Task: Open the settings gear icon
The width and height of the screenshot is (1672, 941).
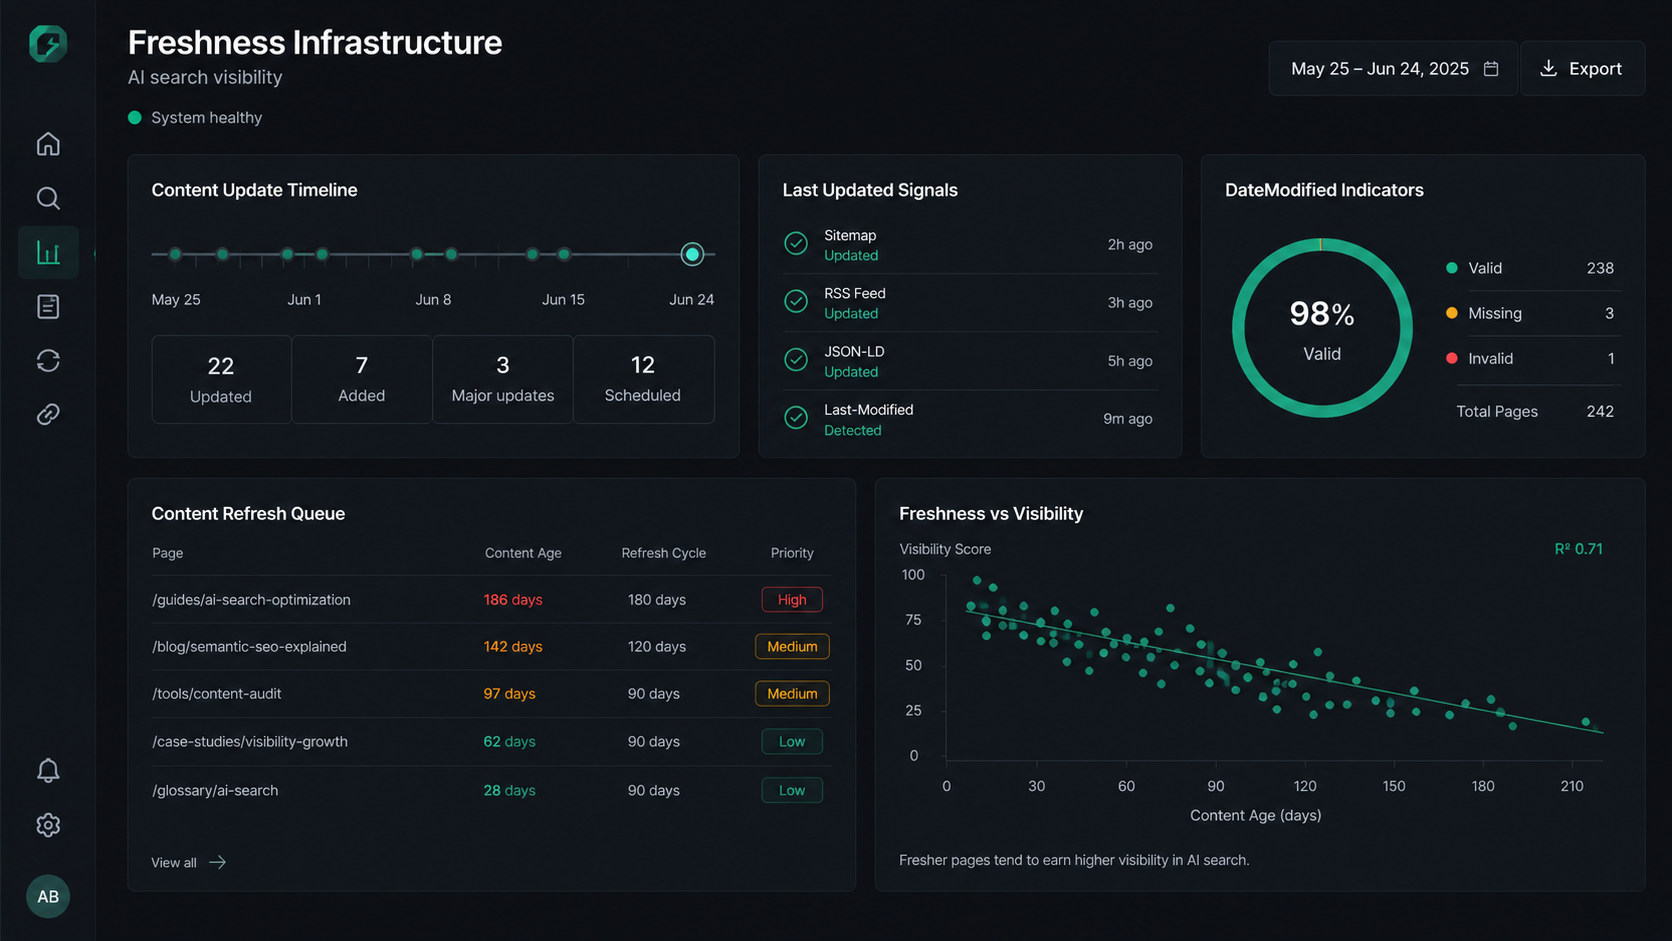Action: [48, 825]
